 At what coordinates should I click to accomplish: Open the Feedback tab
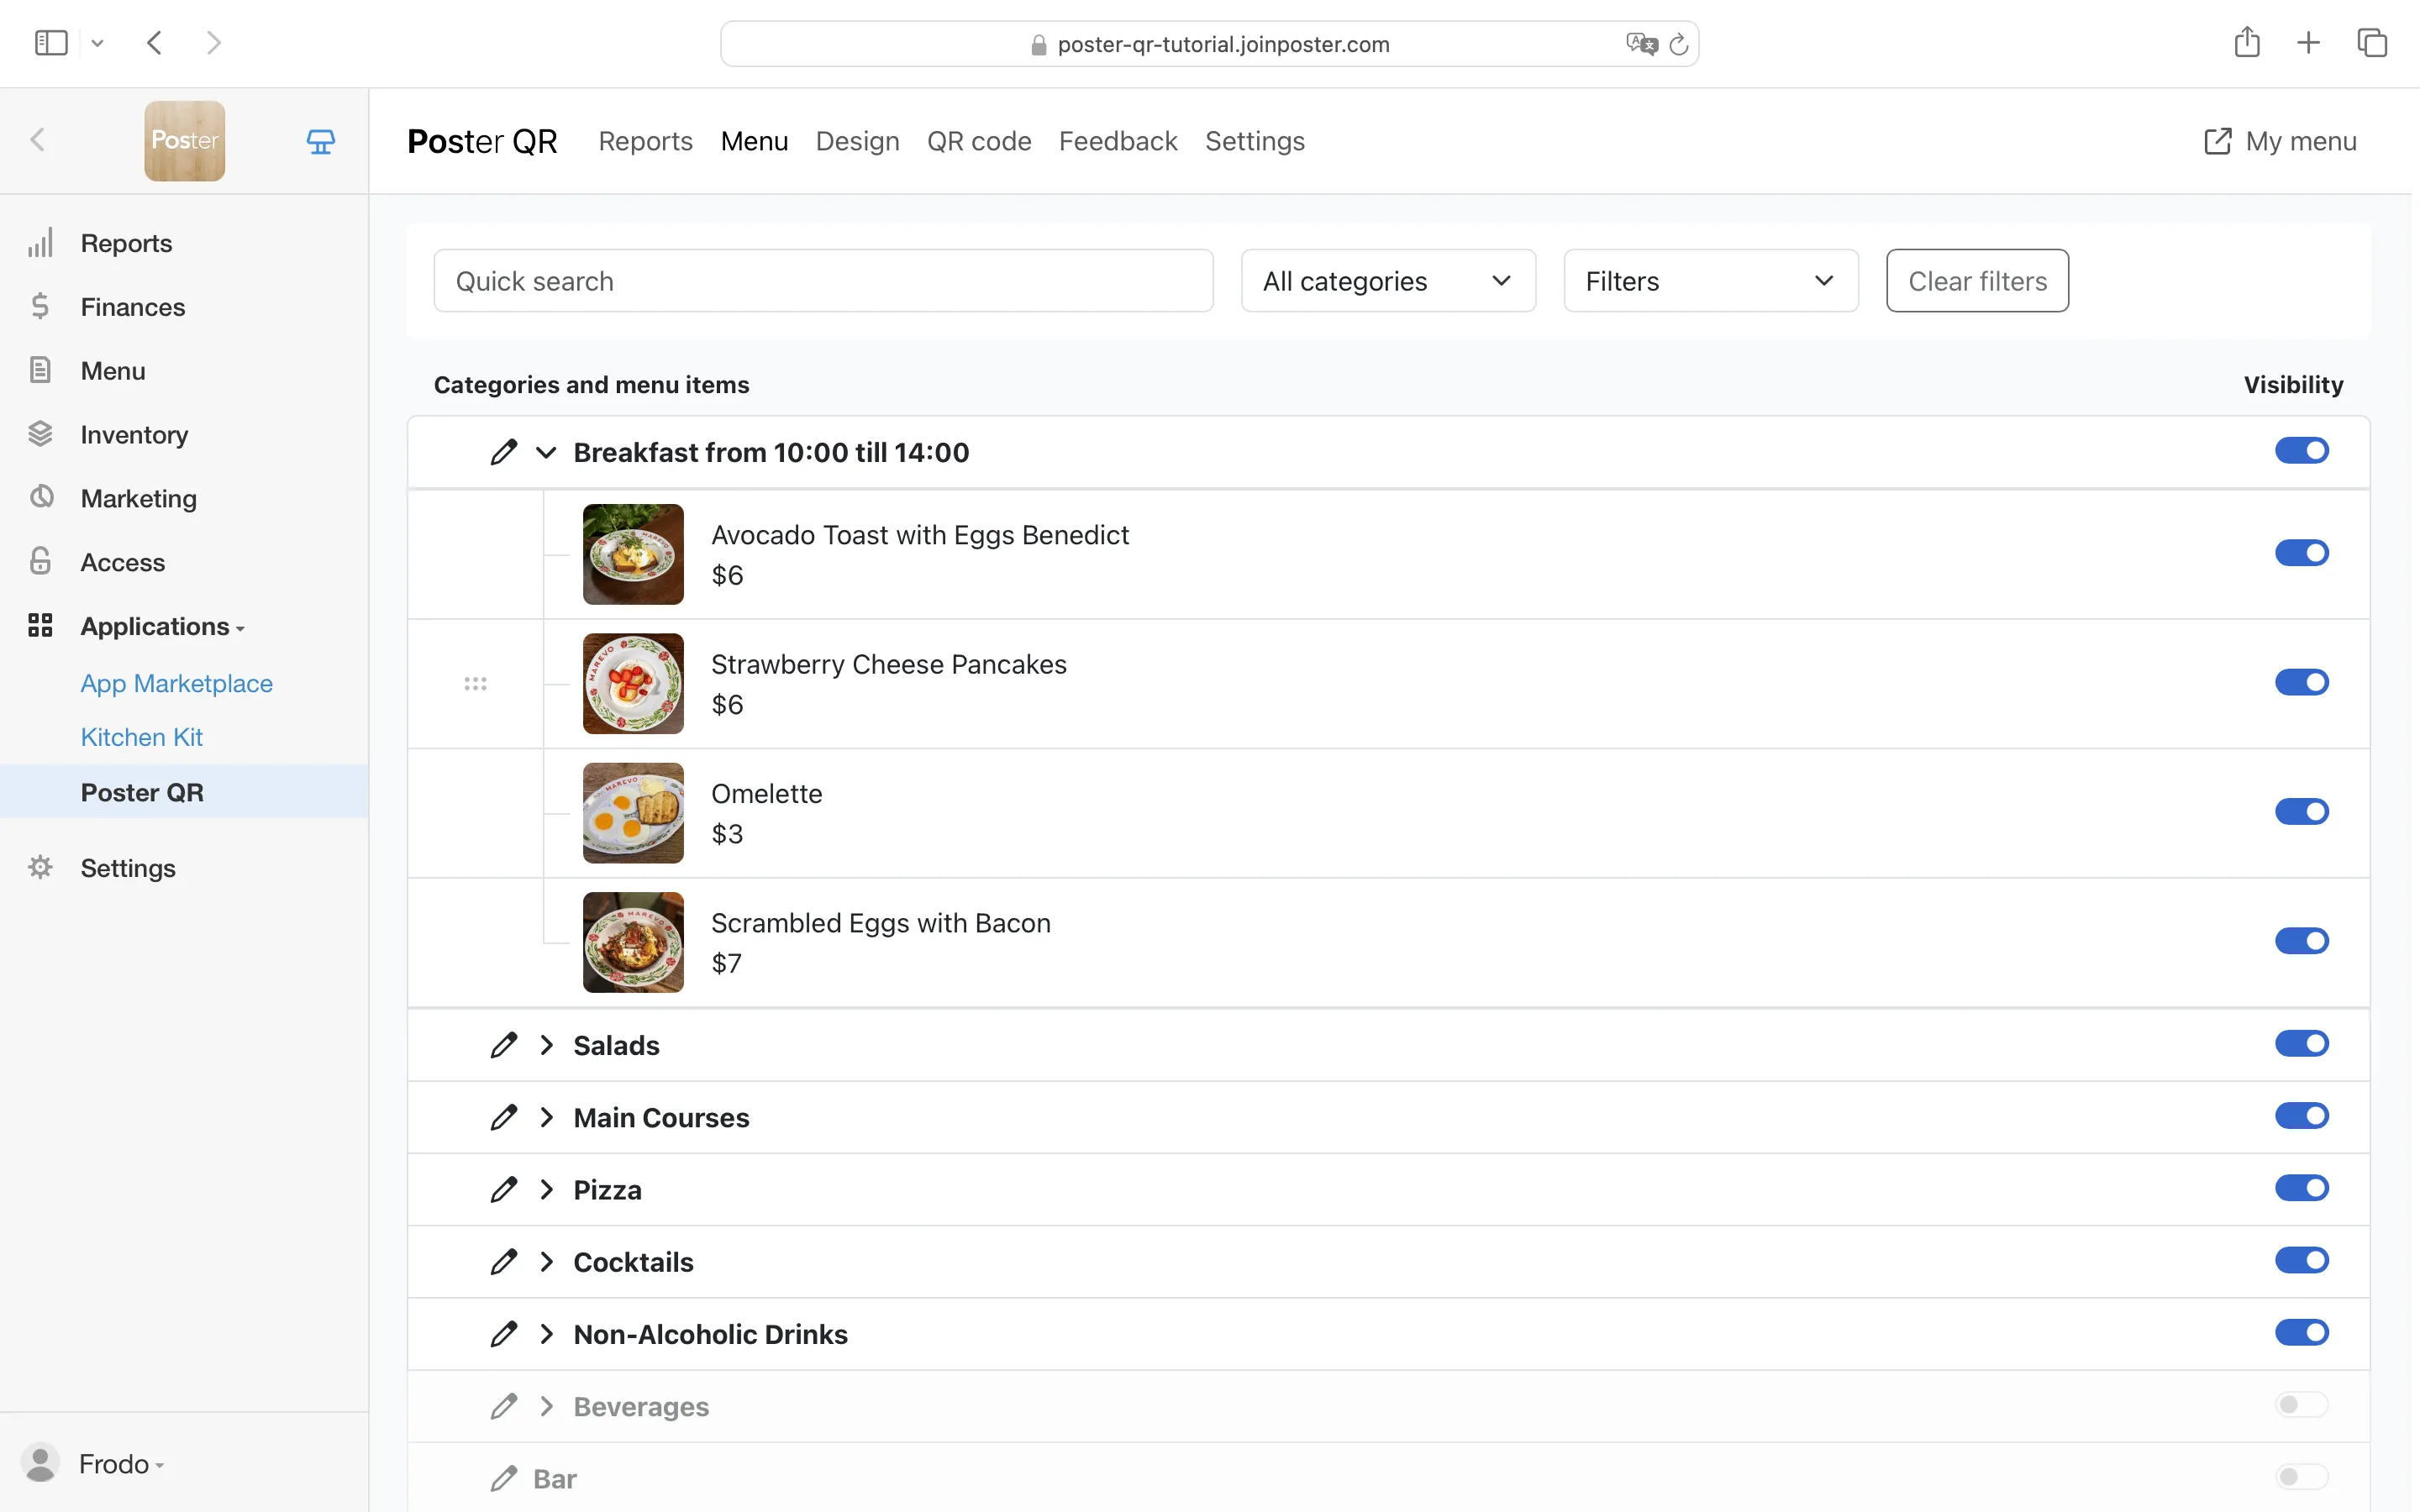pos(1117,141)
